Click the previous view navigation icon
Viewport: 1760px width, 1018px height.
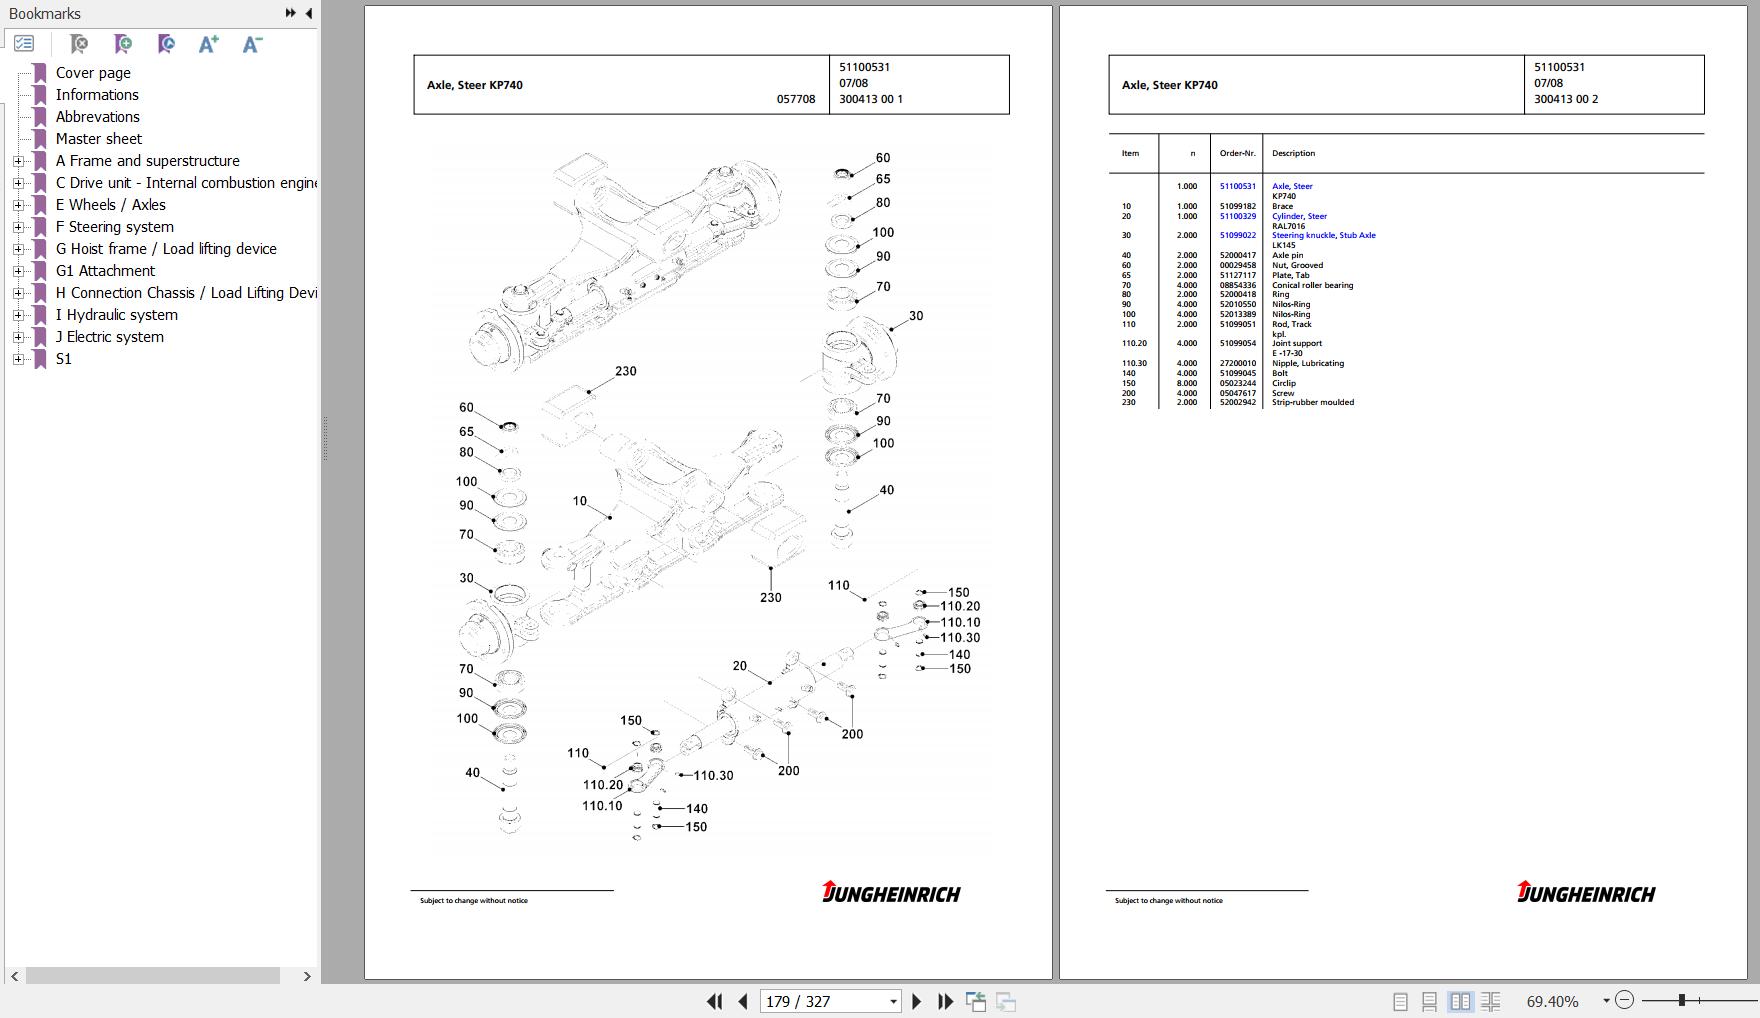pos(976,1001)
